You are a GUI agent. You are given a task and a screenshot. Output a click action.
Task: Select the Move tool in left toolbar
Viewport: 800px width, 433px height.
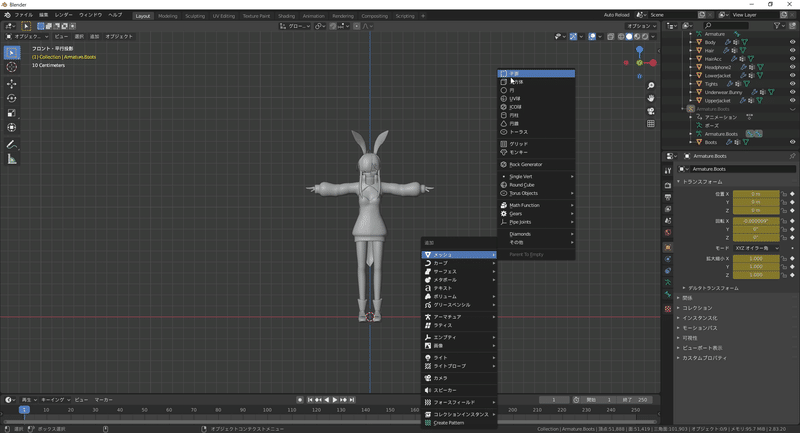(x=12, y=83)
